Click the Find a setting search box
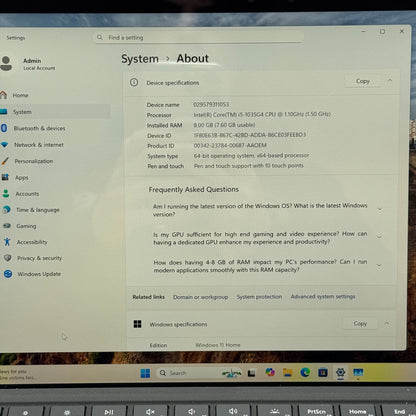The height and width of the screenshot is (416, 416). tap(199, 37)
